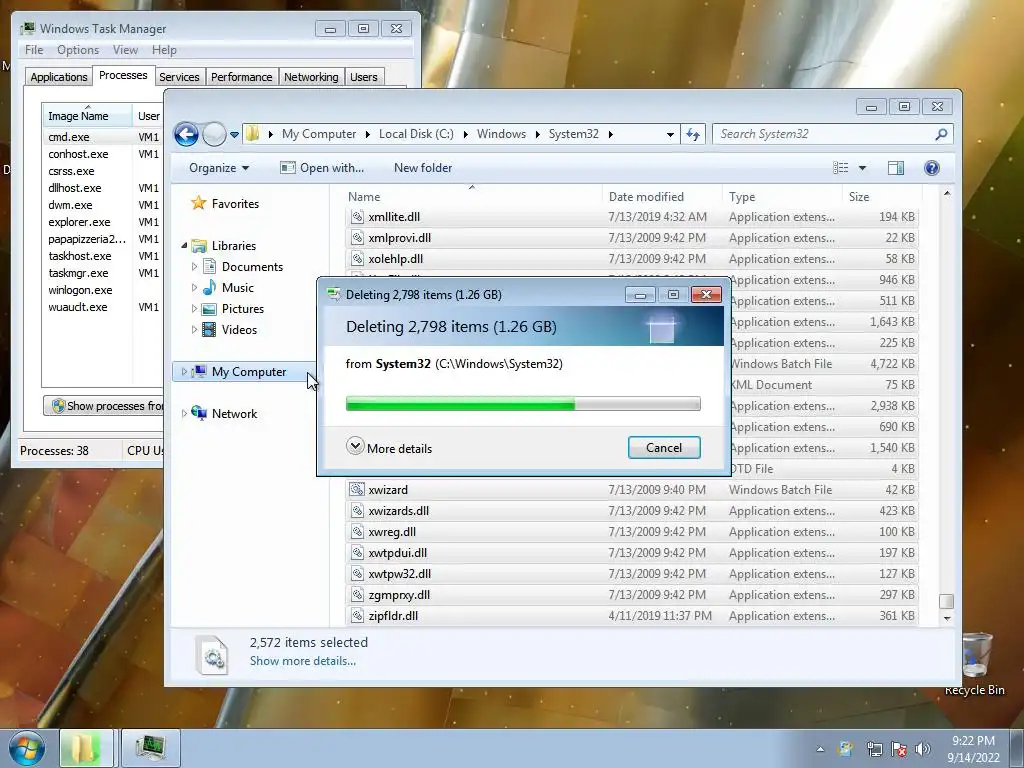Expand the Pictures library node
This screenshot has height=768, width=1024.
194,309
